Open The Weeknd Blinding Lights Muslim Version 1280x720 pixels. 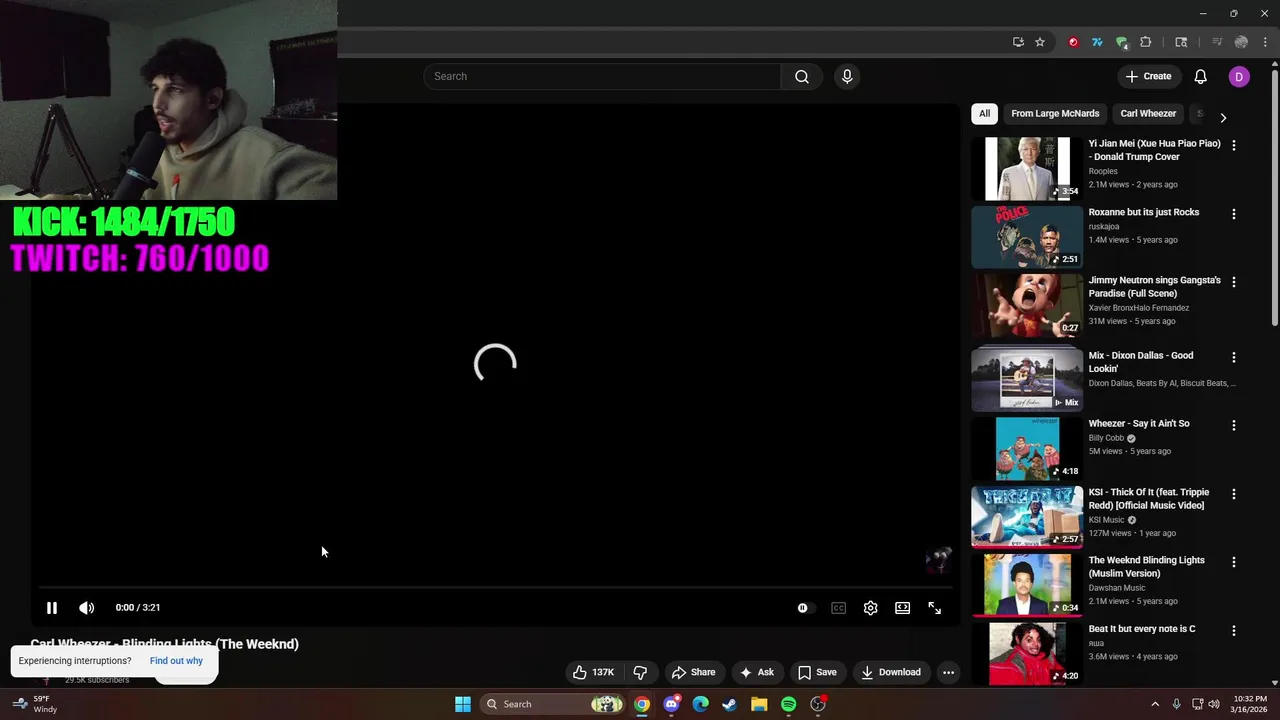click(1146, 567)
